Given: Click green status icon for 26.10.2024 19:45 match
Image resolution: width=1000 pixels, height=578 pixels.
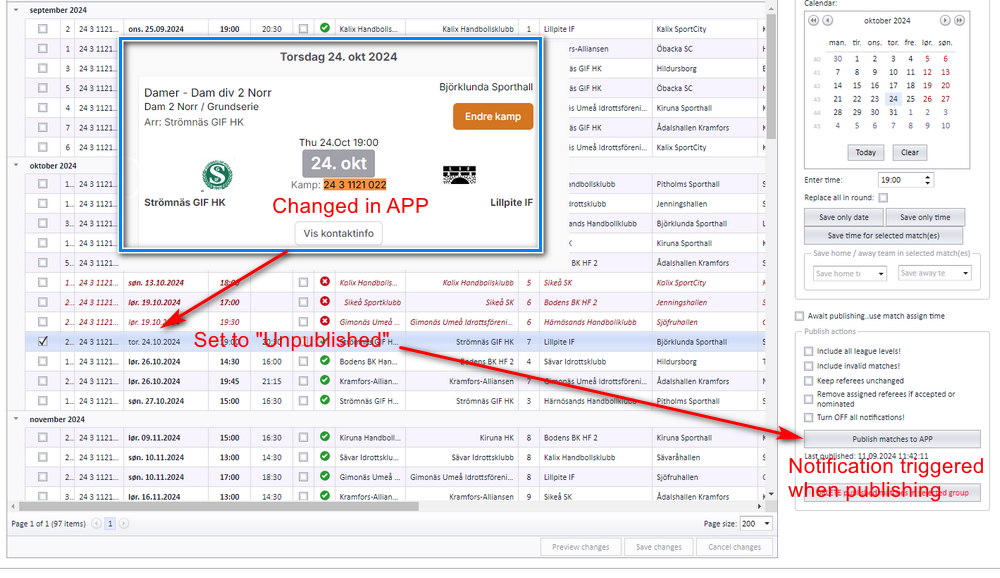Looking at the screenshot, I should [x=325, y=381].
